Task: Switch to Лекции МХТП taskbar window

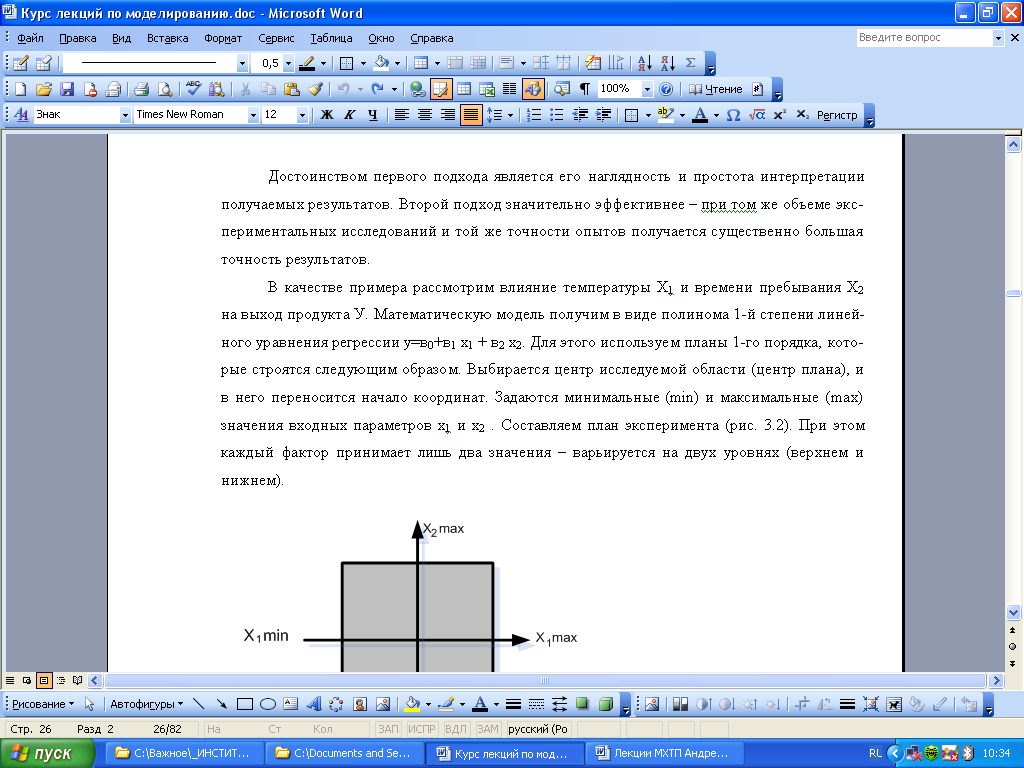Action: pos(663,753)
